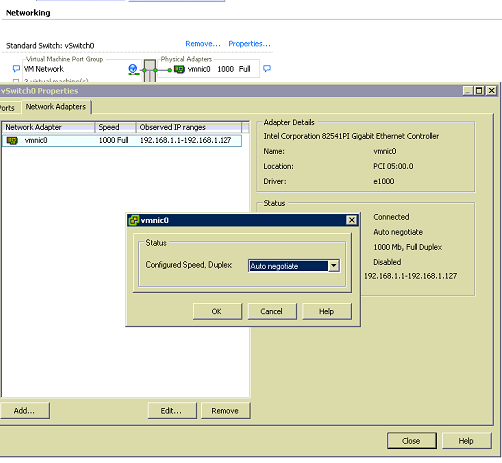Click the 1000 Full speed cell
Image resolution: width=502 pixels, height=463 pixels.
click(x=113, y=140)
